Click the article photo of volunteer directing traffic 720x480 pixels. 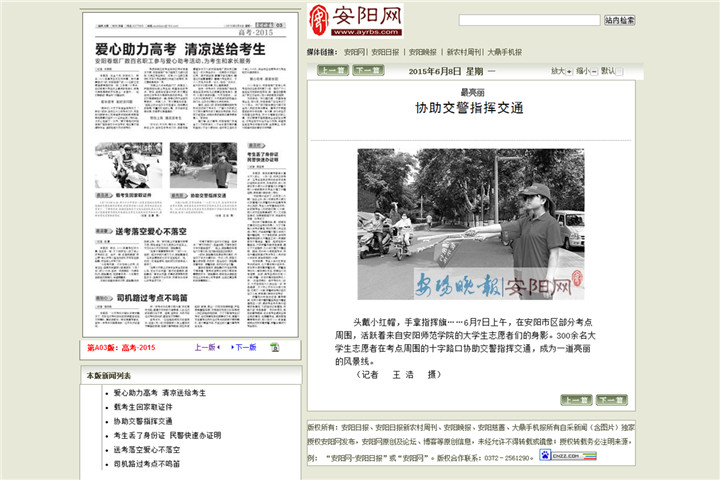point(471,224)
